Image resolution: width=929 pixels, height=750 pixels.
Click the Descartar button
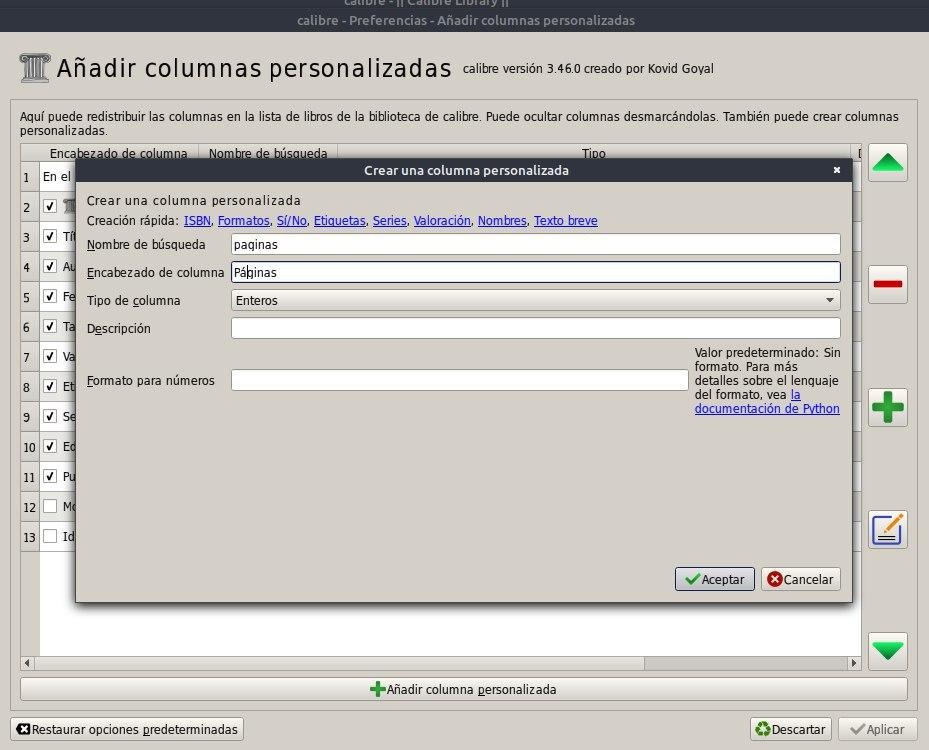pyautogui.click(x=791, y=729)
